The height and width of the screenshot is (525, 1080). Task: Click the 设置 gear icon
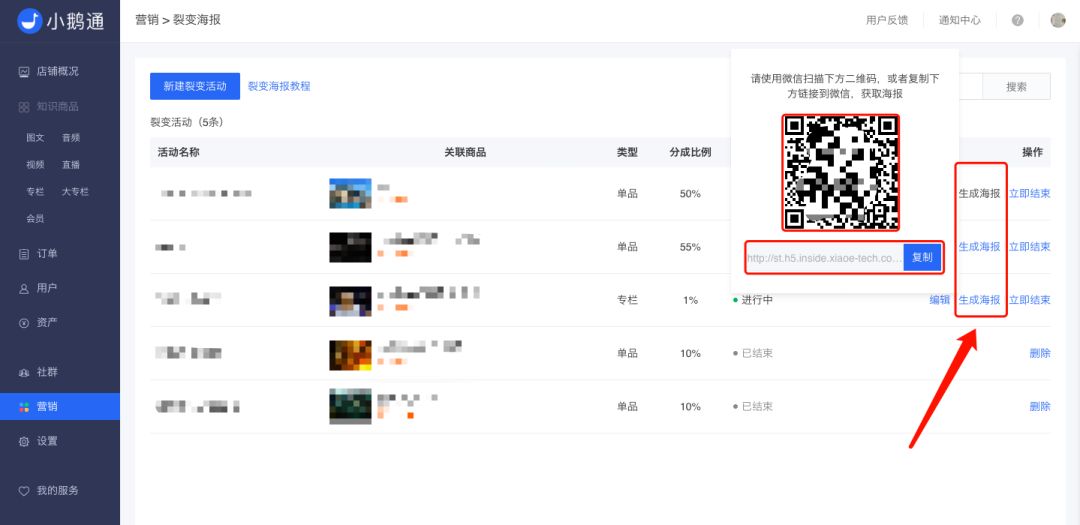point(24,442)
